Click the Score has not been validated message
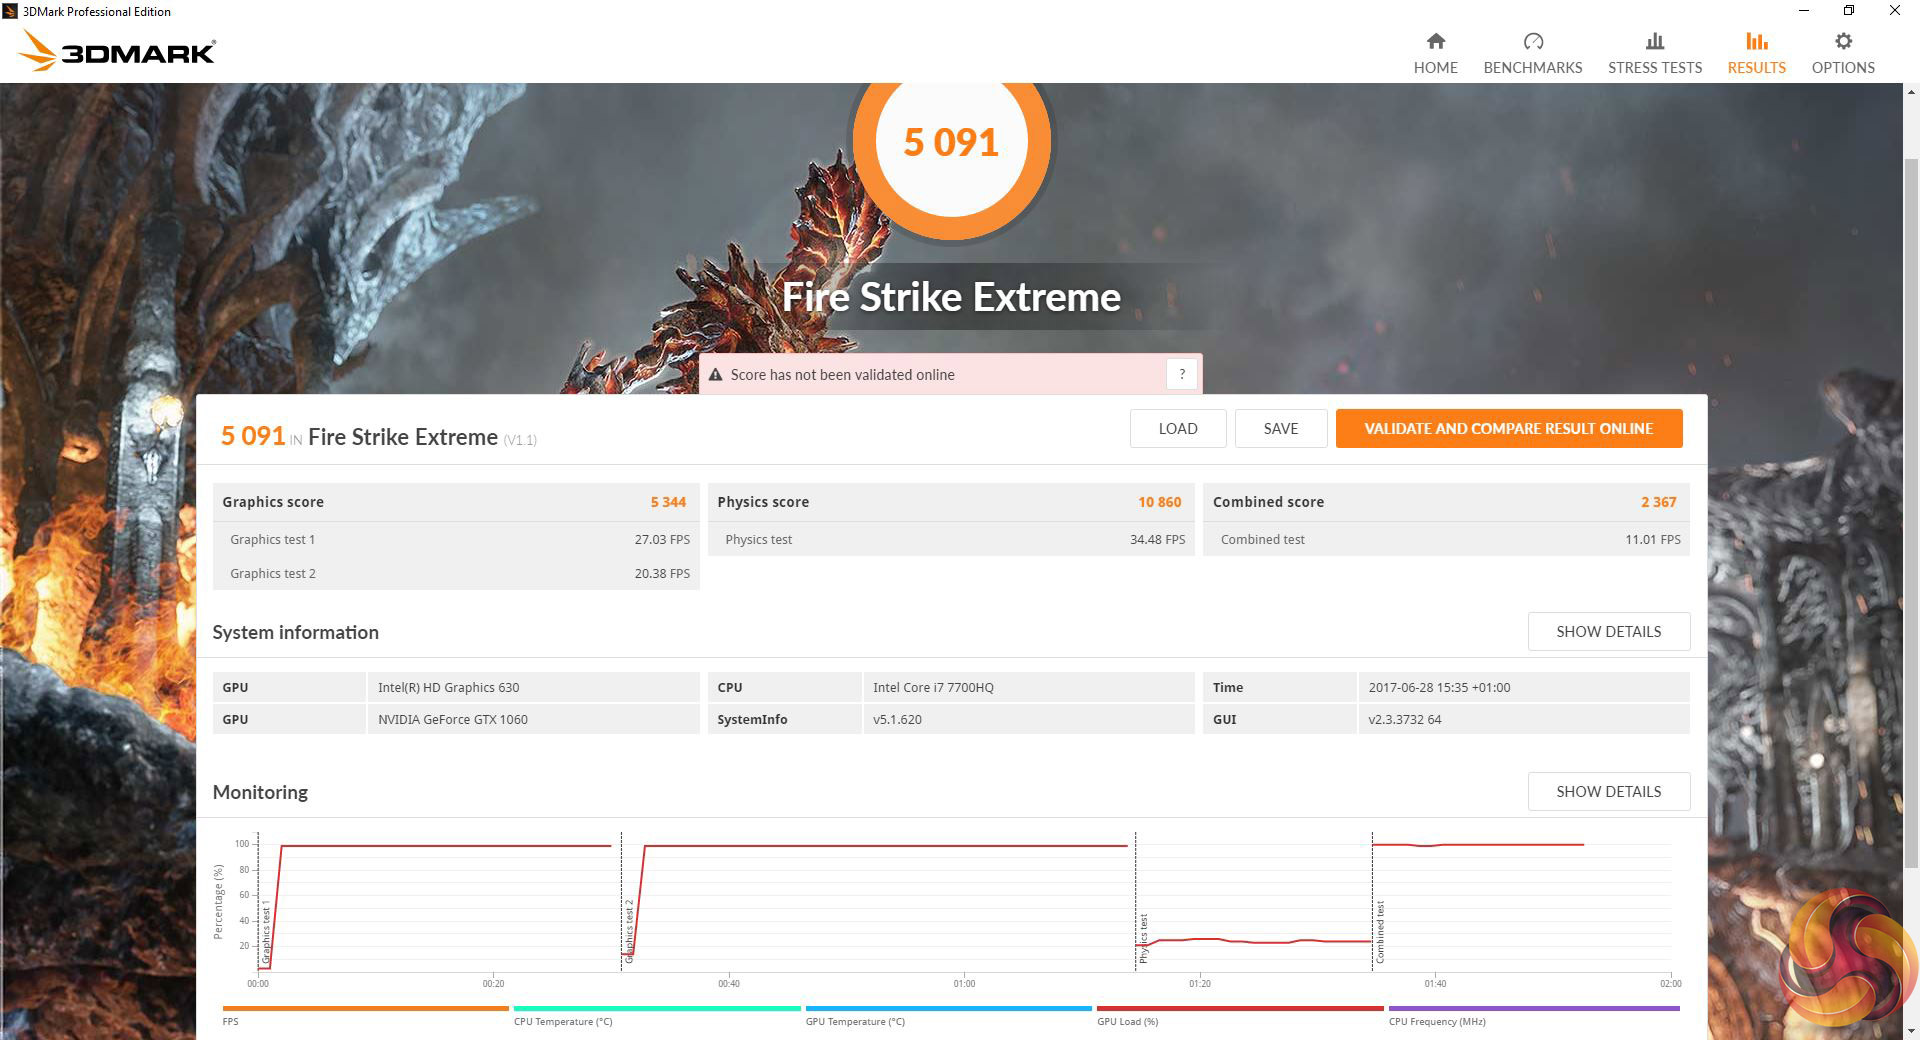The height and width of the screenshot is (1040, 1920). [x=842, y=375]
